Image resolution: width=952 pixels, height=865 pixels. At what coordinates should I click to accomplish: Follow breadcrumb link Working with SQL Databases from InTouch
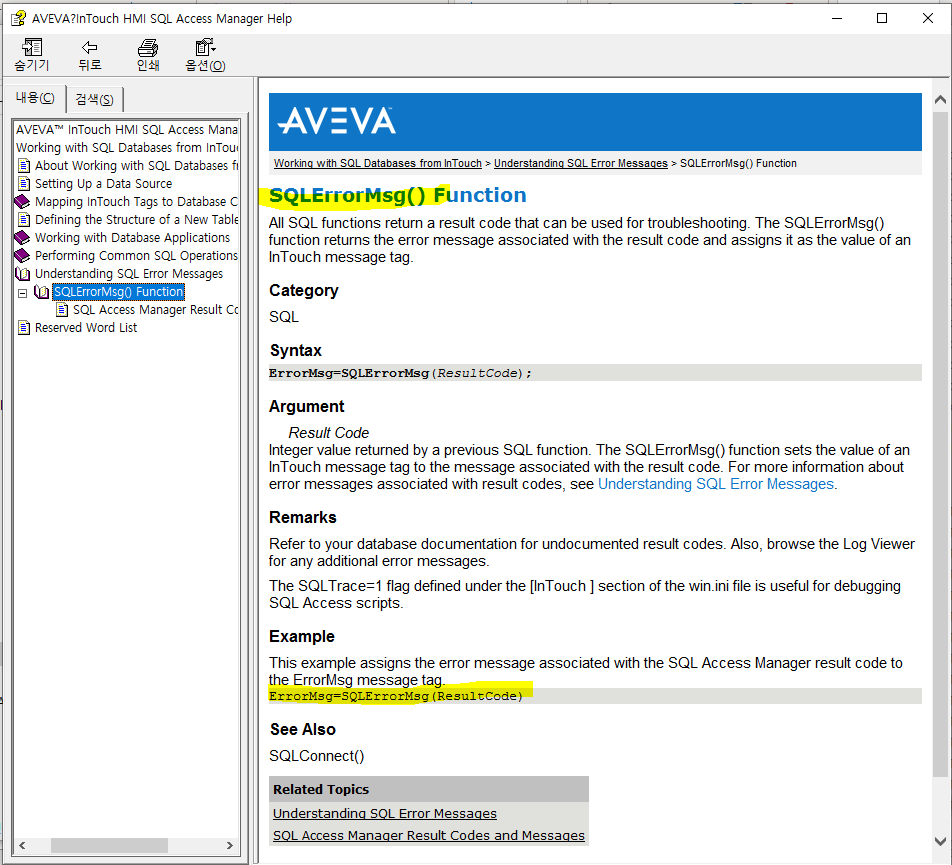point(377,163)
